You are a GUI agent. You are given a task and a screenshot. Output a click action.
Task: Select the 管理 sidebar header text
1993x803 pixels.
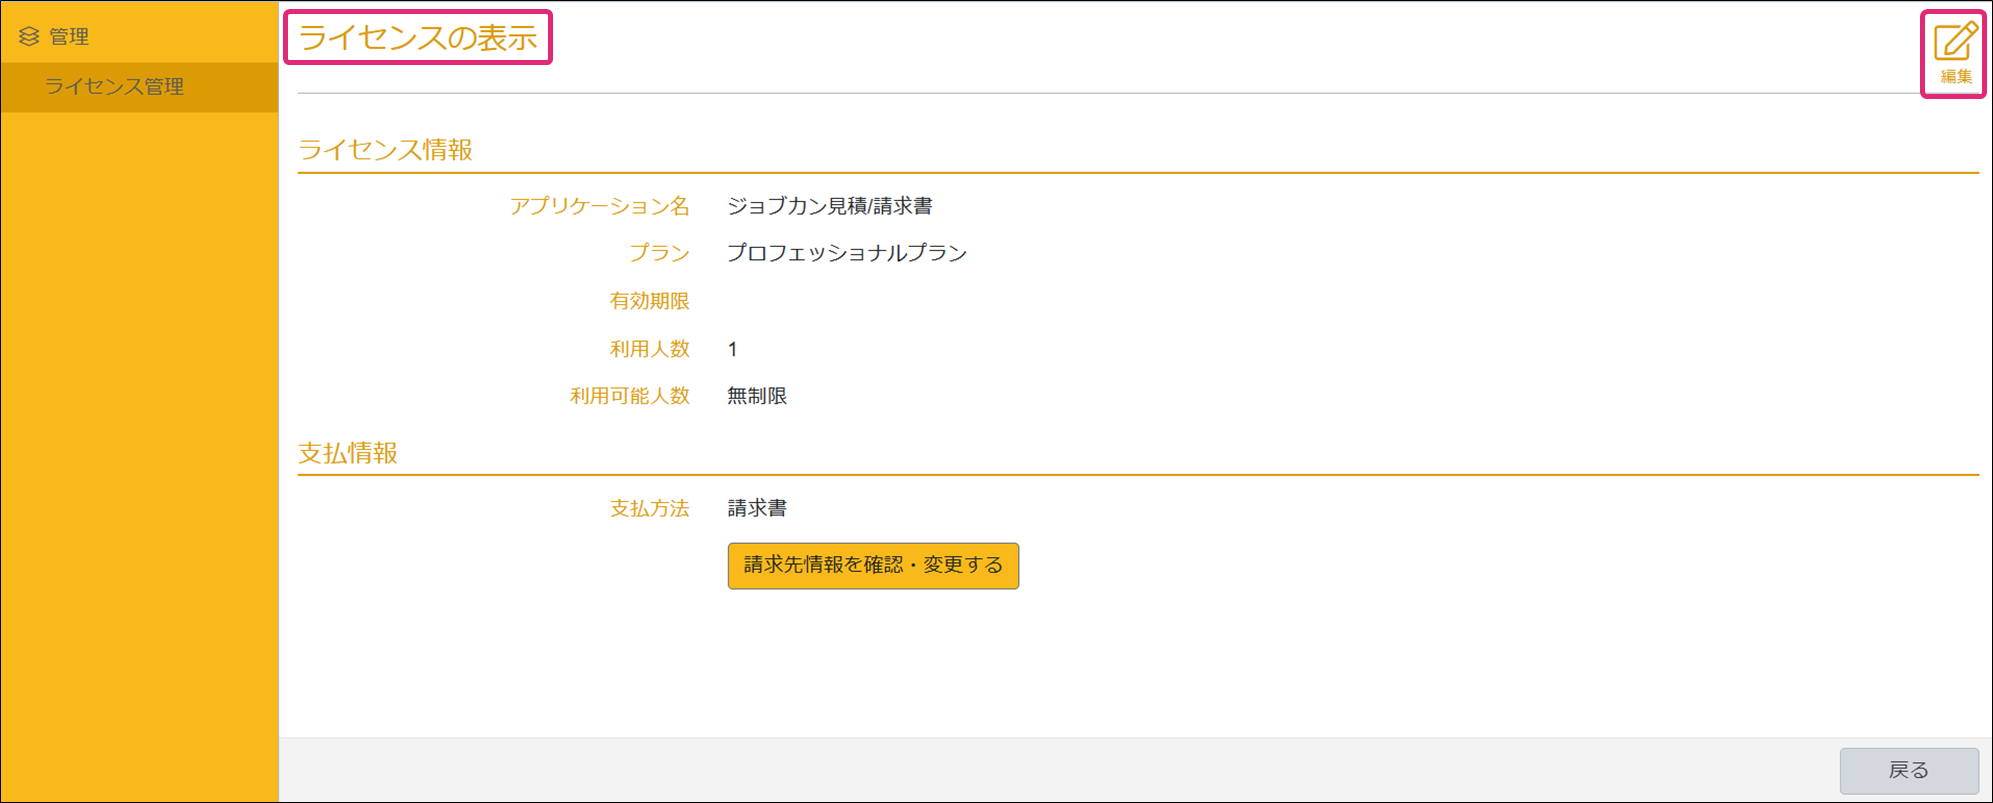[69, 37]
